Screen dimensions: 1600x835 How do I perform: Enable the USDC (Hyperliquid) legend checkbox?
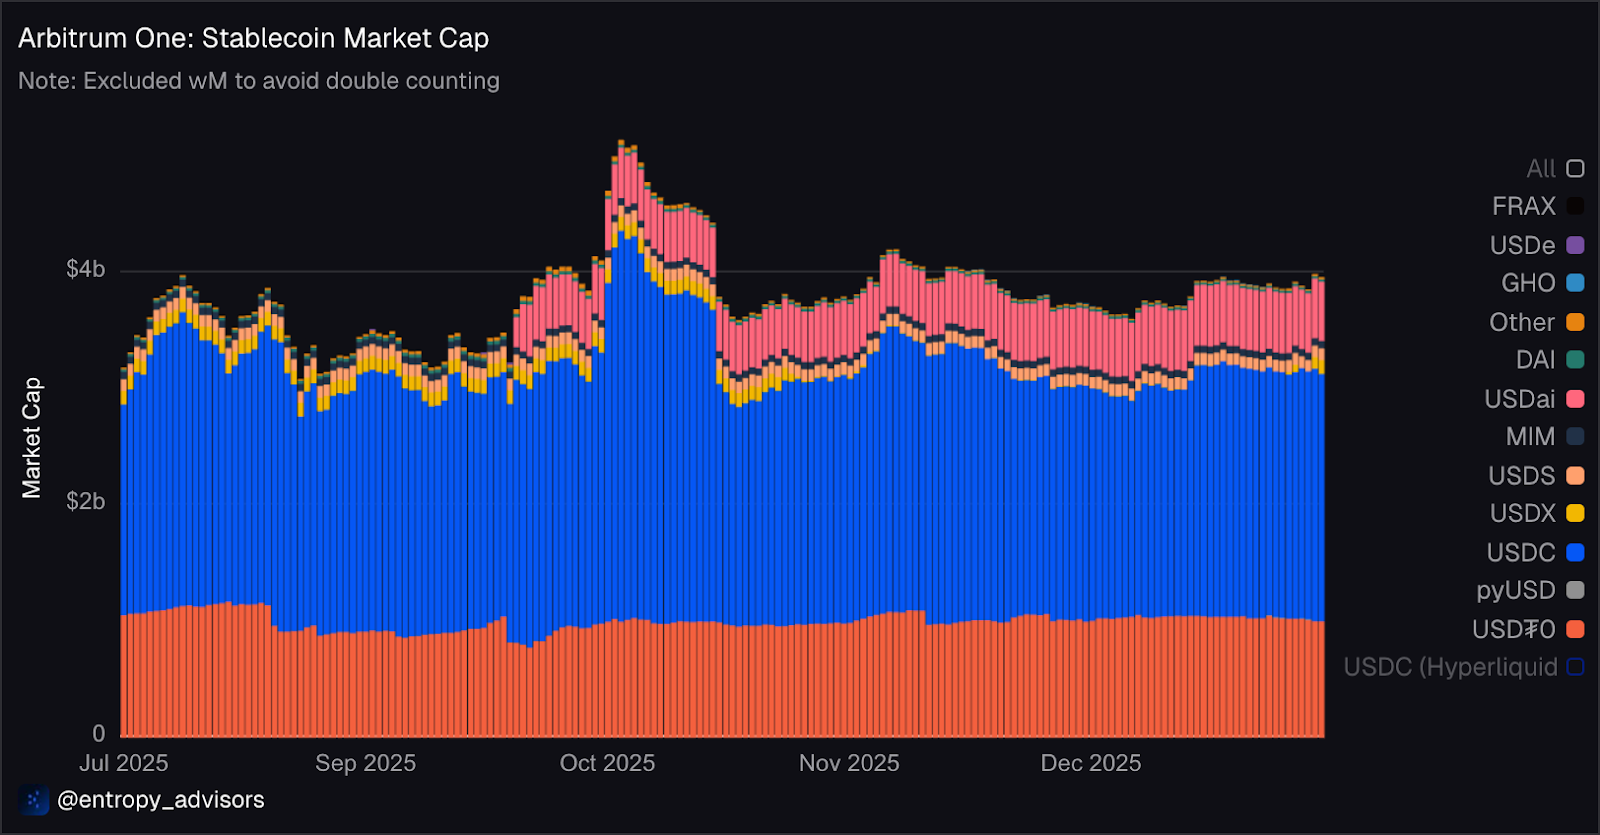[1575, 667]
